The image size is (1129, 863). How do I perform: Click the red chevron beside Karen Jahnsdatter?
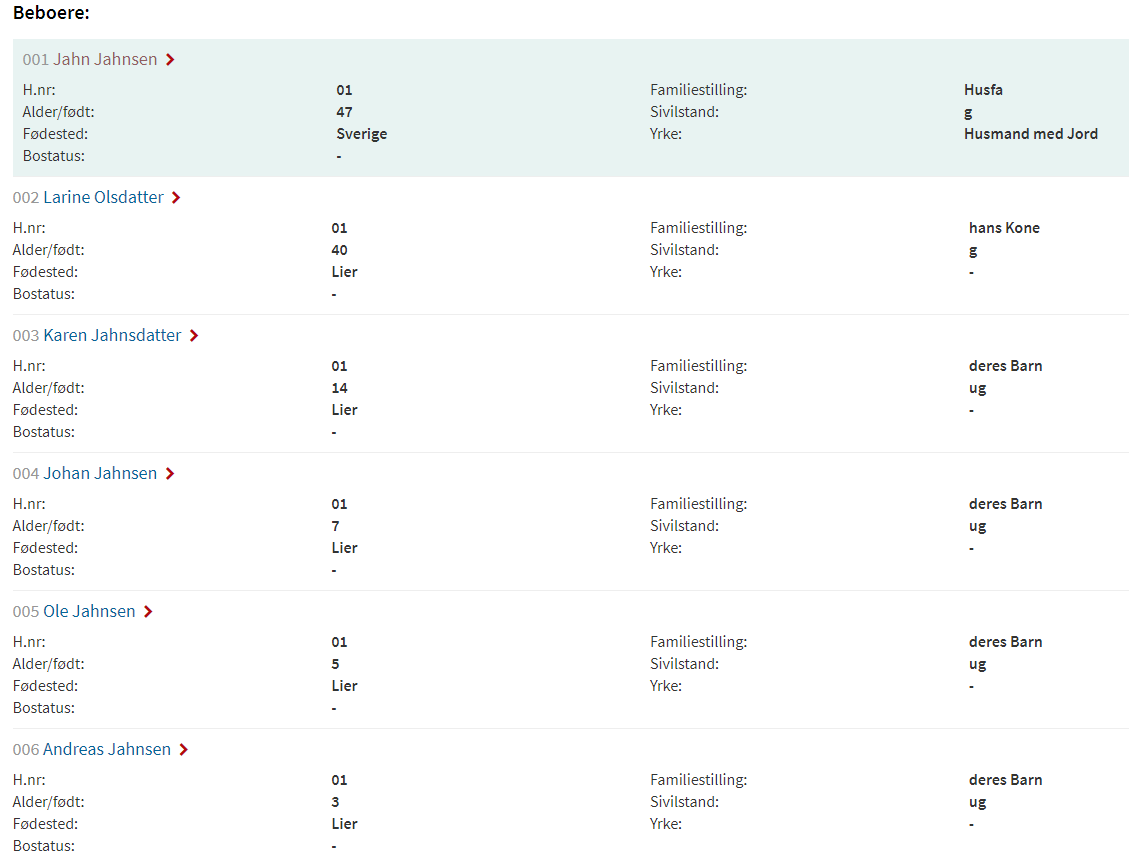pos(194,335)
